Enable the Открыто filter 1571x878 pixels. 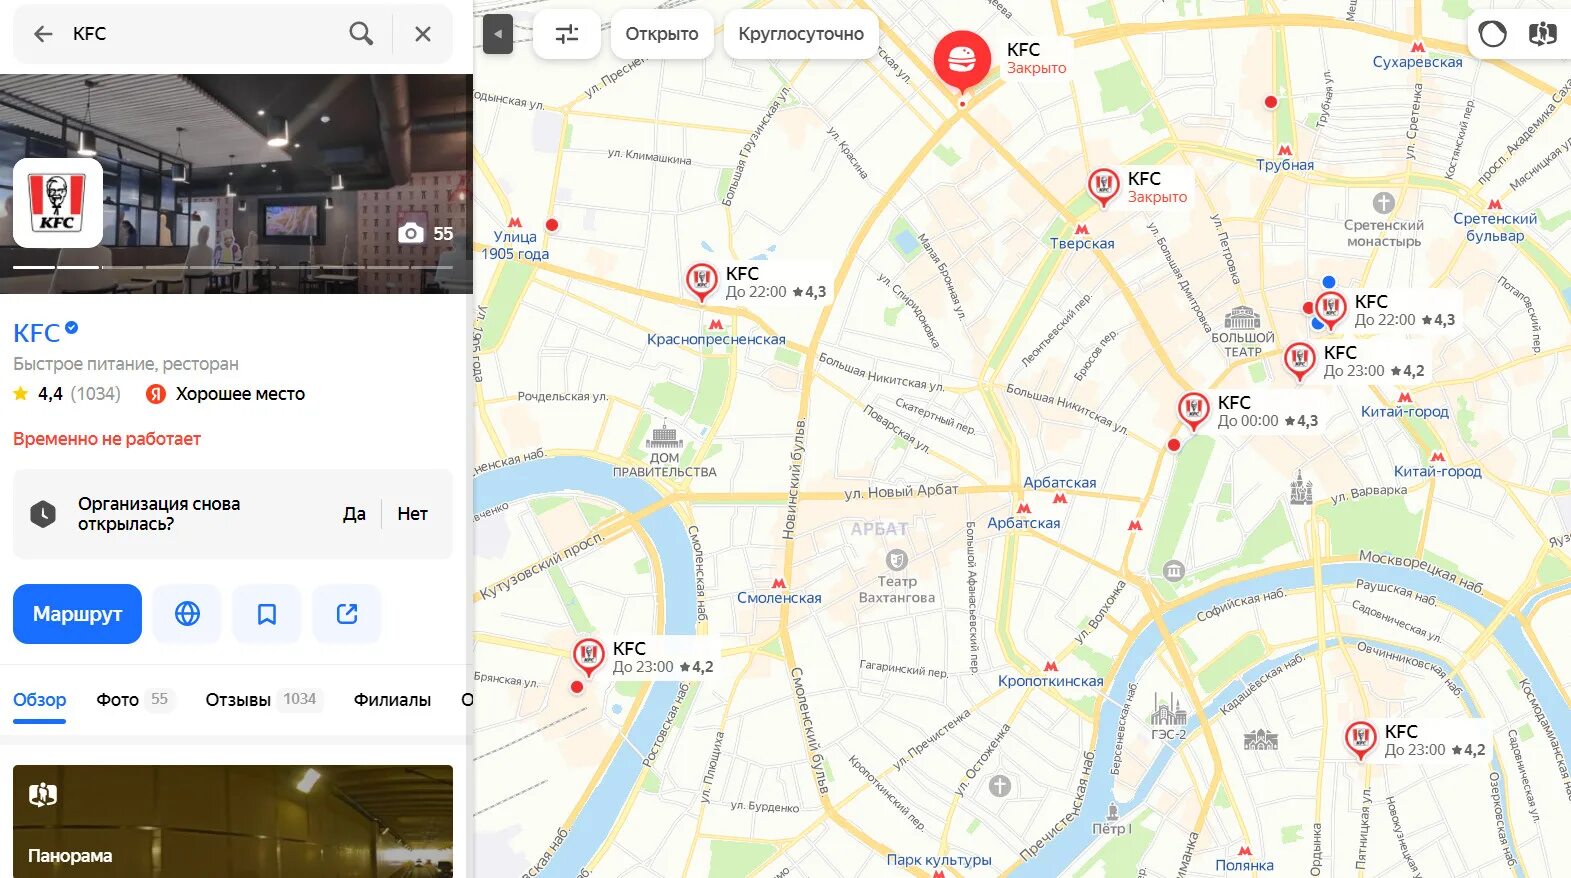(662, 34)
